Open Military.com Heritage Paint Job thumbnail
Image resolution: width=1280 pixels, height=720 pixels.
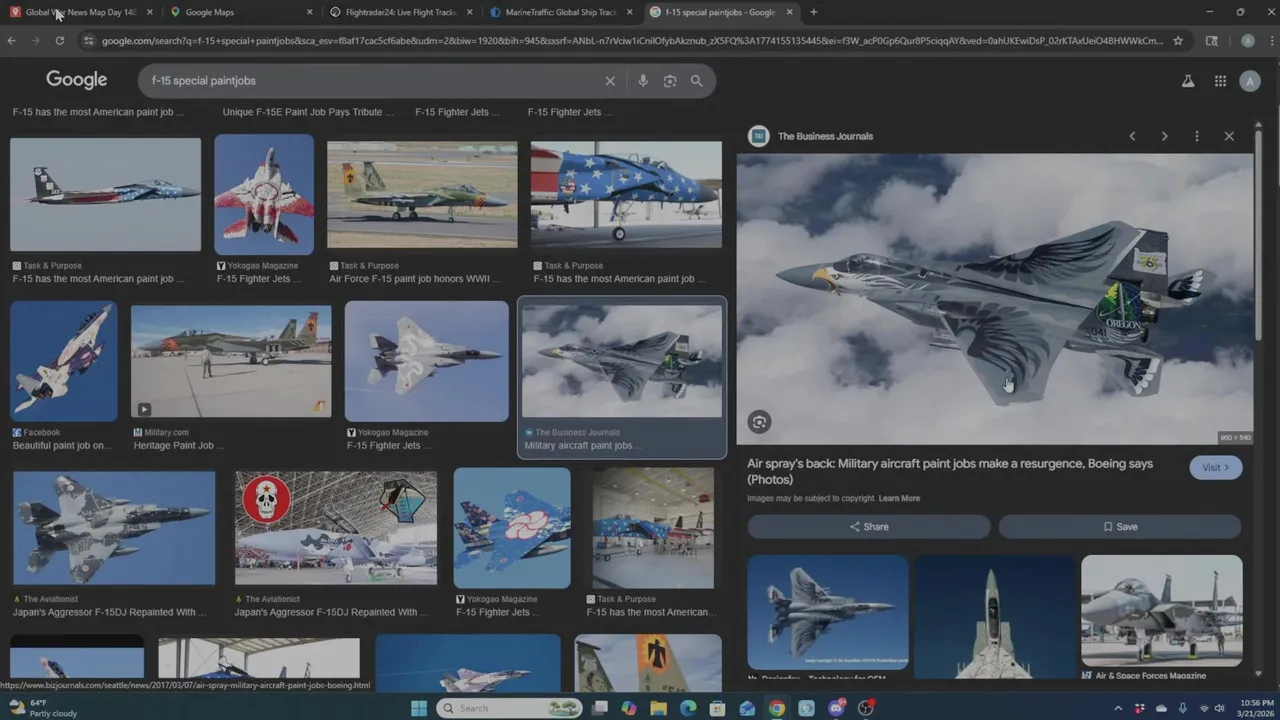pyautogui.click(x=231, y=361)
